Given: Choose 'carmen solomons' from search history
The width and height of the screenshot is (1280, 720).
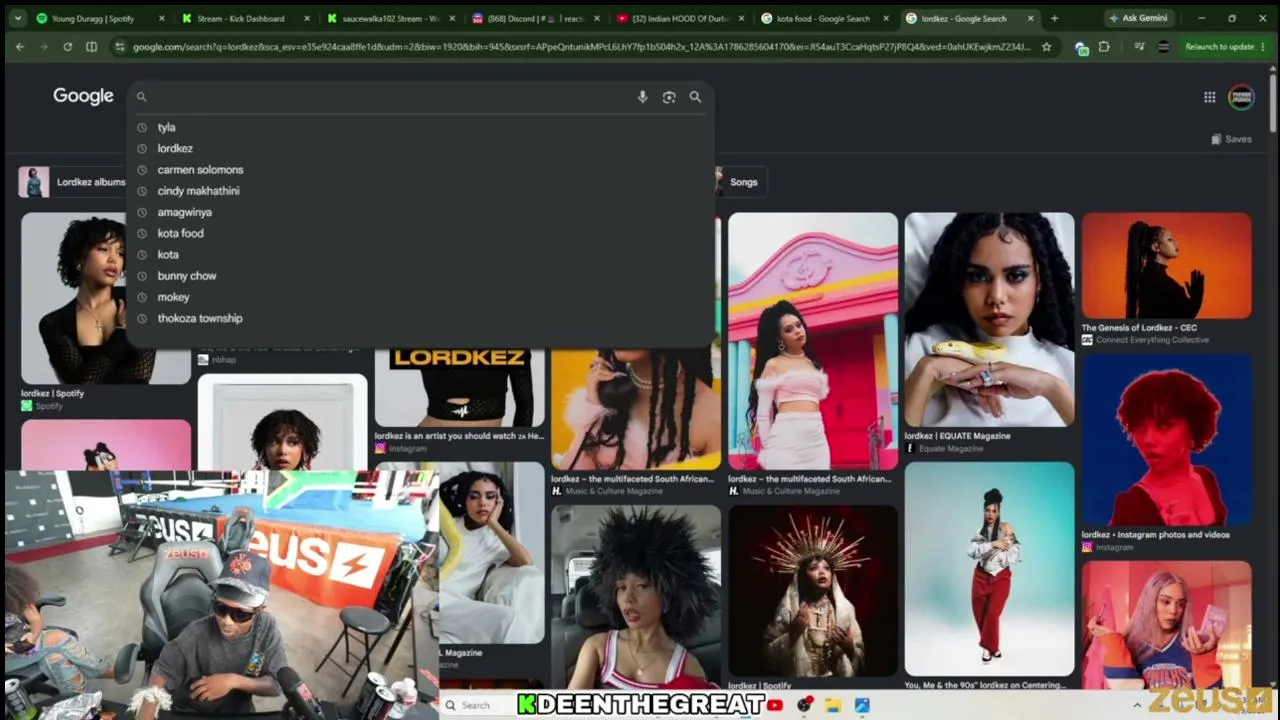Looking at the screenshot, I should click(x=420, y=170).
